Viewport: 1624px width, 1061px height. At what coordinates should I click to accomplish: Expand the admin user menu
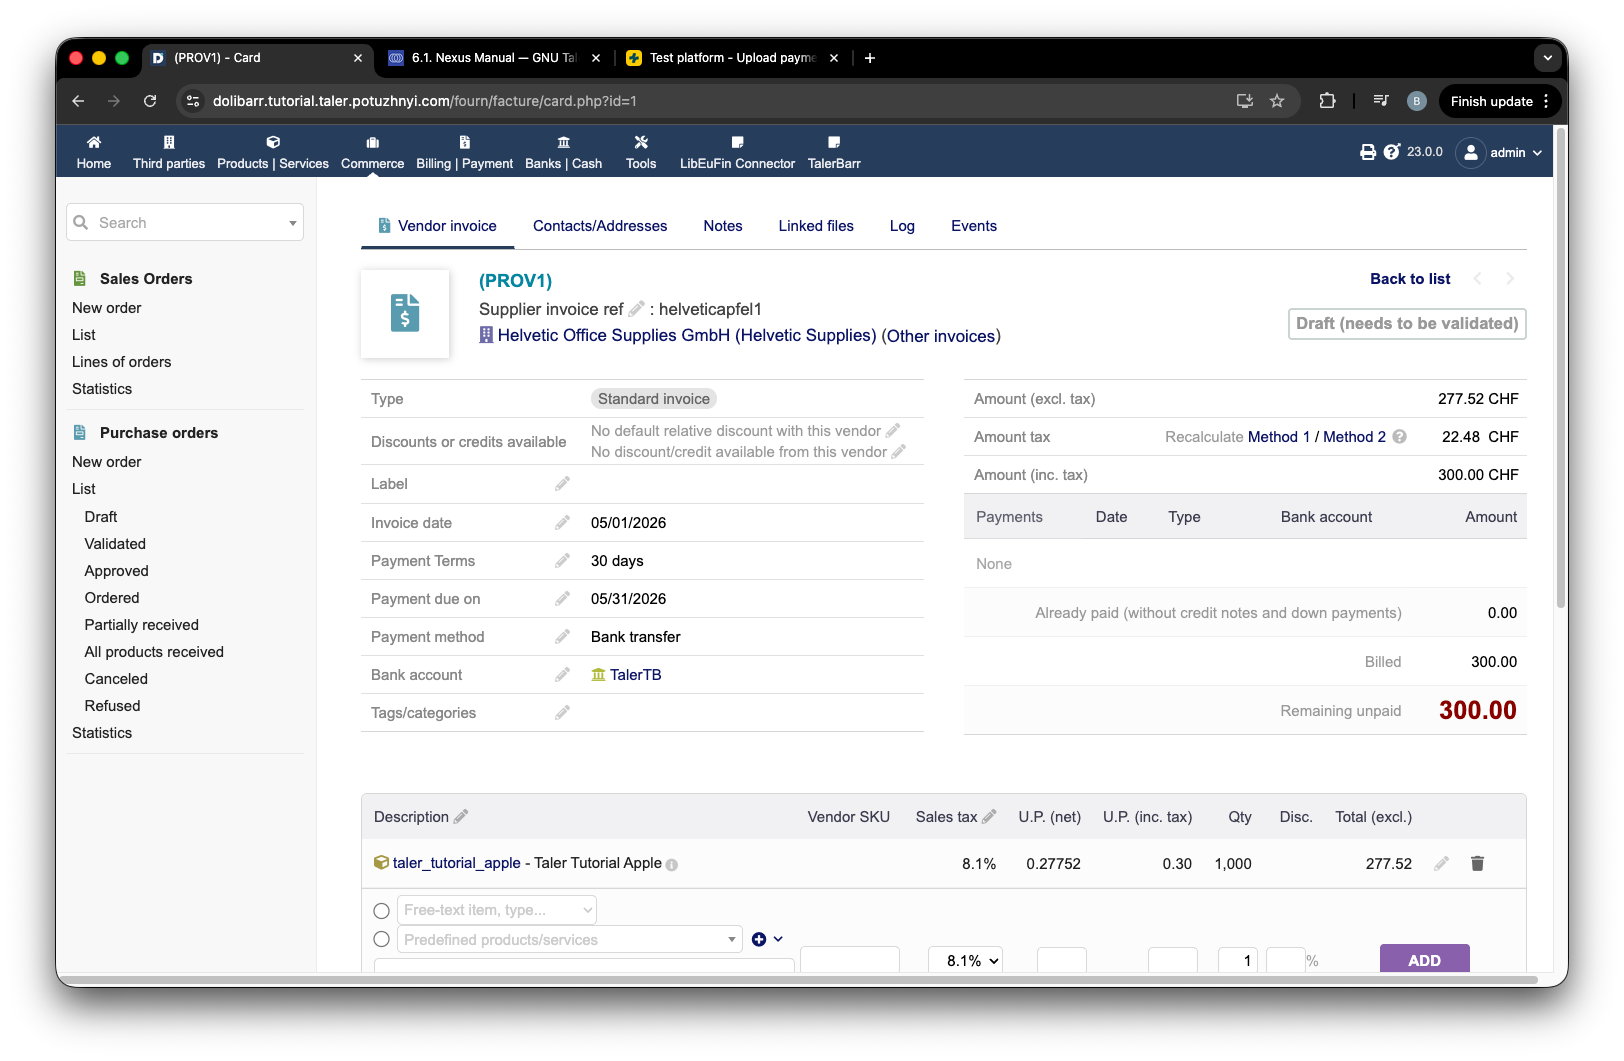pos(1501,153)
